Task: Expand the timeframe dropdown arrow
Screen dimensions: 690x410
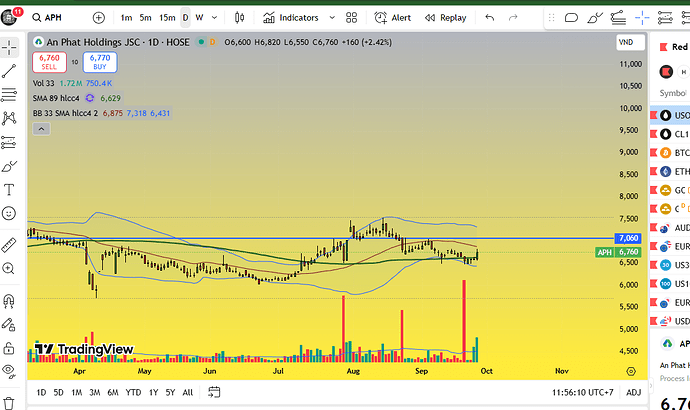Action: pyautogui.click(x=214, y=18)
